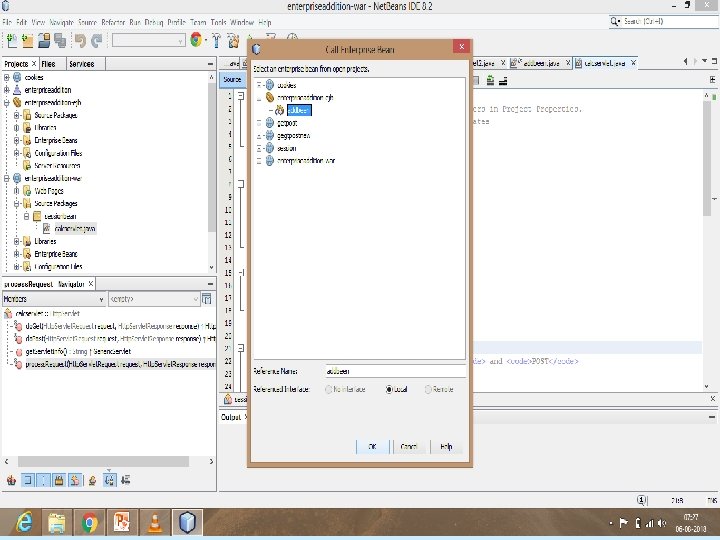Open the empty filter dropdown in Navigator
Viewport: 720px width, 540px height.
tap(154, 299)
